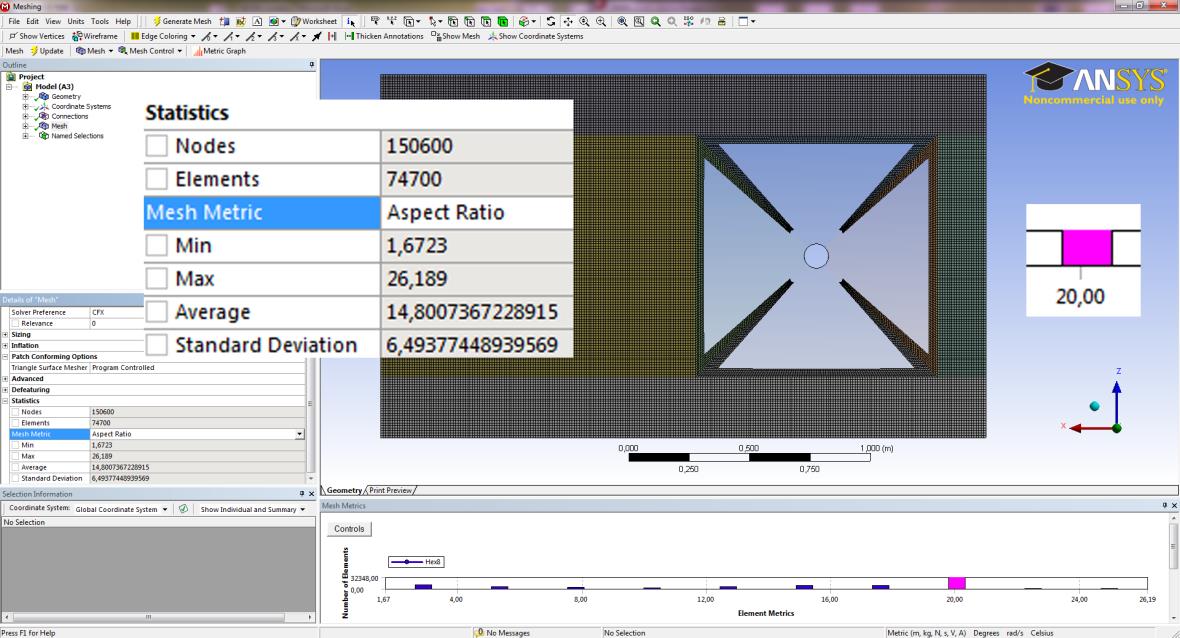Expand the Advanced group

(x=5, y=378)
